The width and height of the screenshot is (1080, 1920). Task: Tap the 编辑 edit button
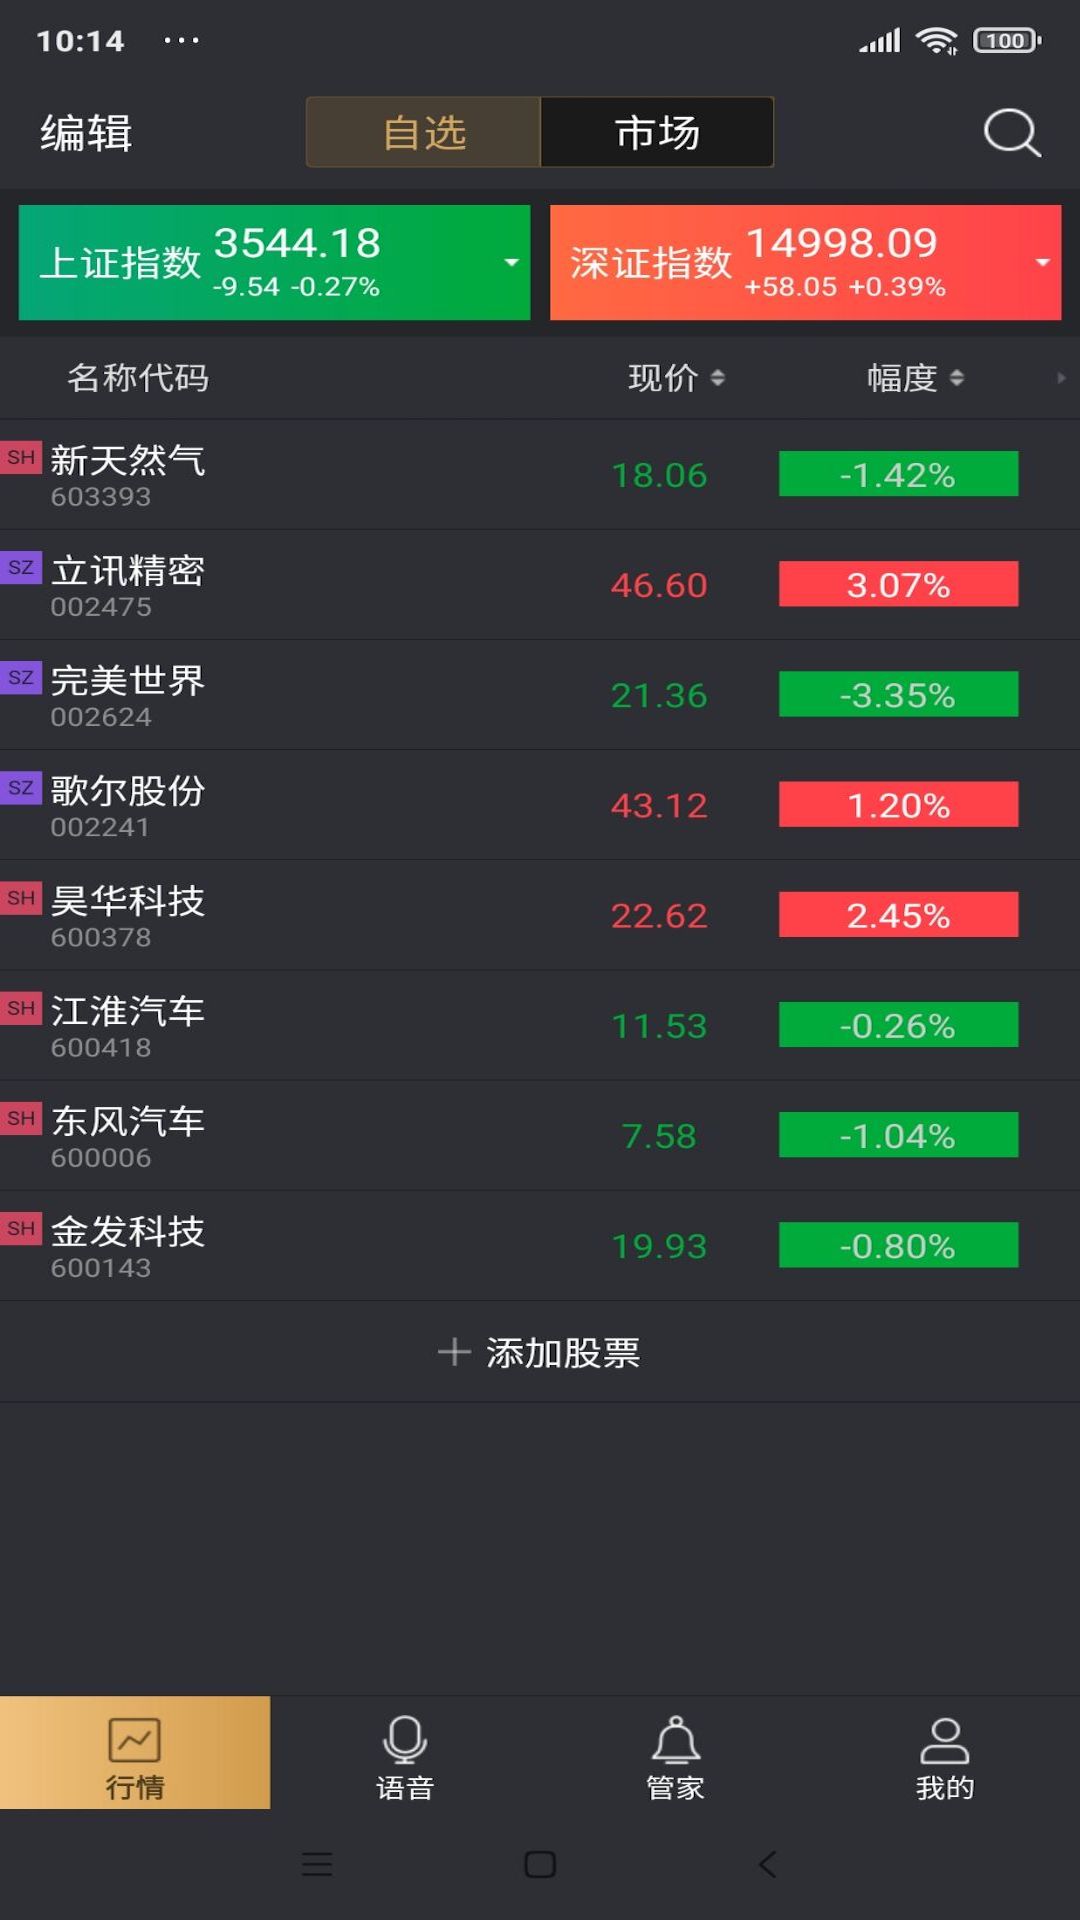[x=86, y=133]
